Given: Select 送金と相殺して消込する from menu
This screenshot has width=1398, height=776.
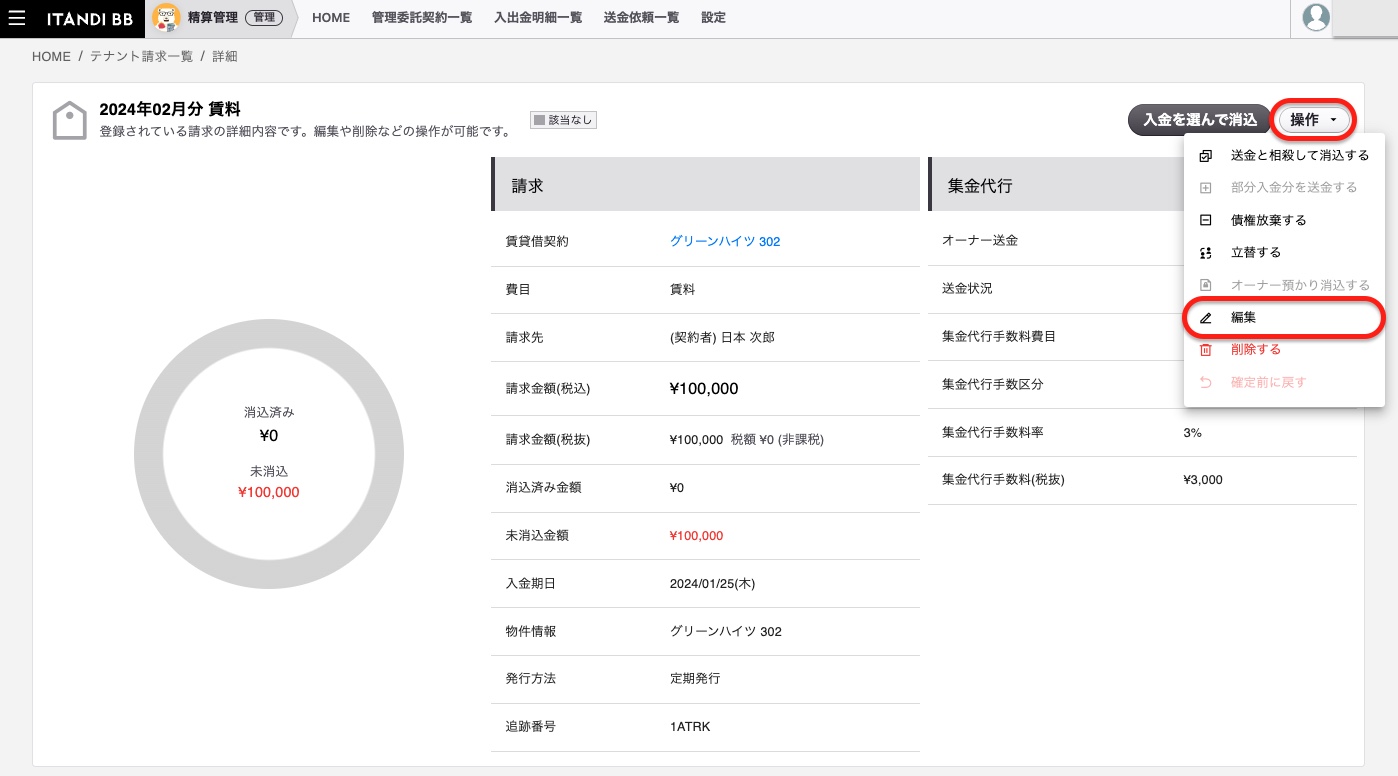Looking at the screenshot, I should pos(1284,156).
